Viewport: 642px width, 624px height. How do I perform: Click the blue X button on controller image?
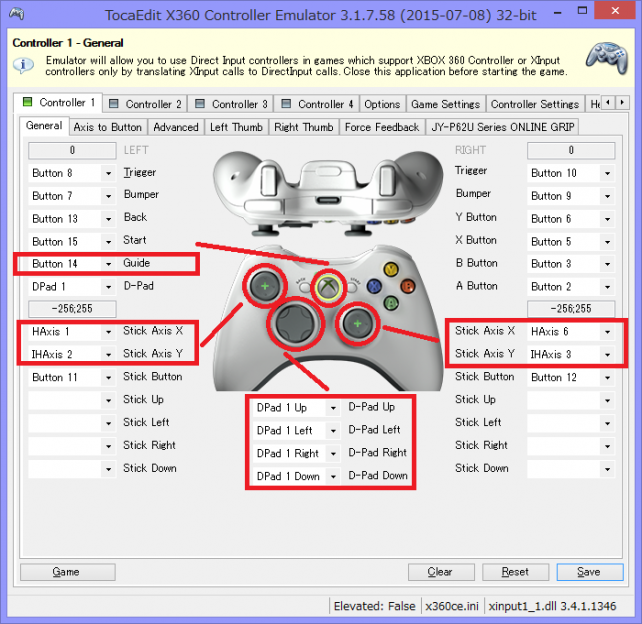[374, 286]
